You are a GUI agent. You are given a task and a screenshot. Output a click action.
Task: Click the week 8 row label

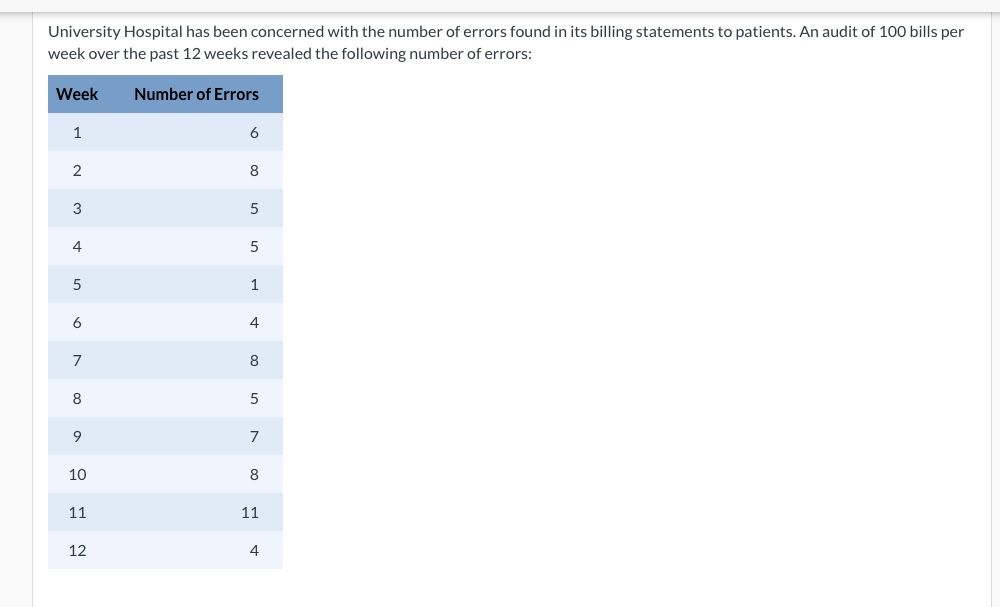[77, 399]
